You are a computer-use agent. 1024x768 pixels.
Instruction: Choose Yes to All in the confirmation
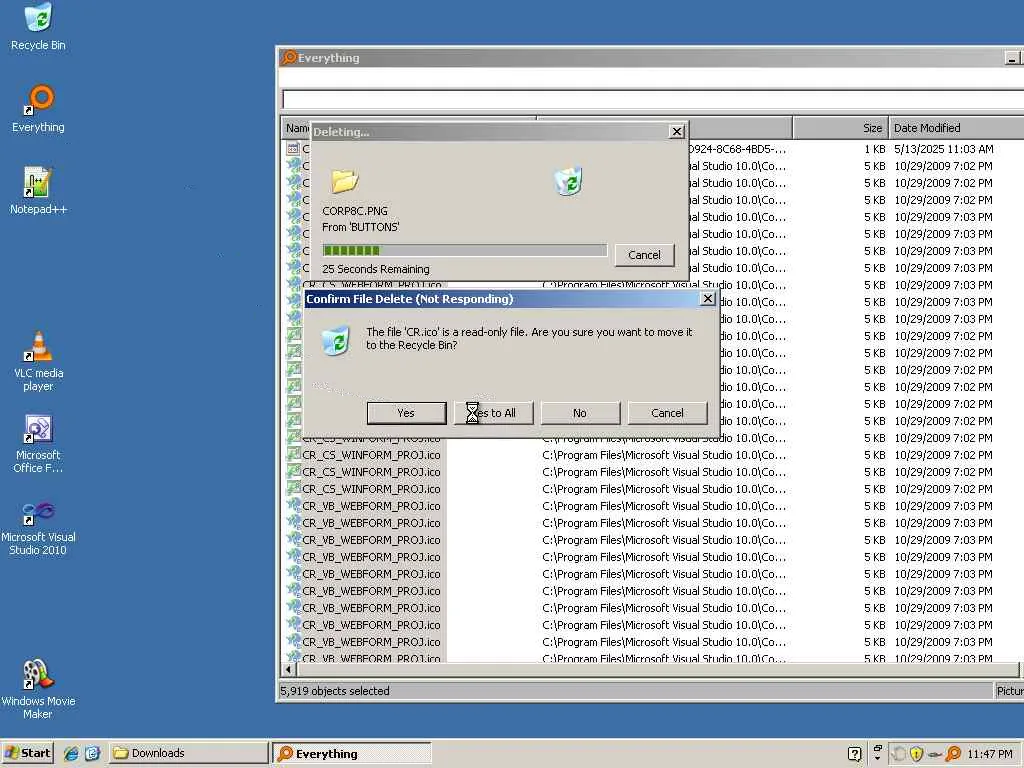(493, 413)
